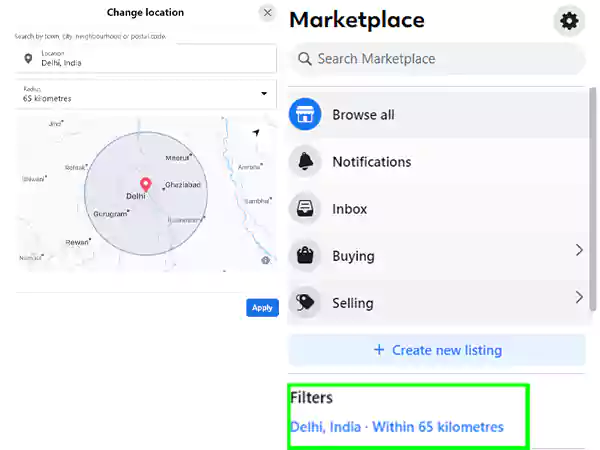
Task: Click the Selling price tag icon
Action: click(x=305, y=303)
